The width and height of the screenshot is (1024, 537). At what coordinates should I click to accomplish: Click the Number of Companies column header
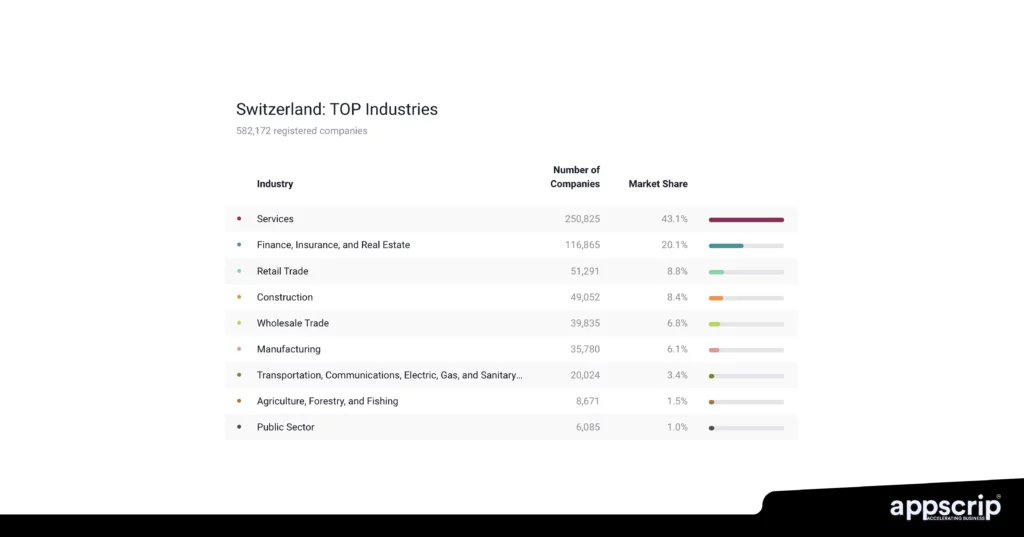point(575,177)
